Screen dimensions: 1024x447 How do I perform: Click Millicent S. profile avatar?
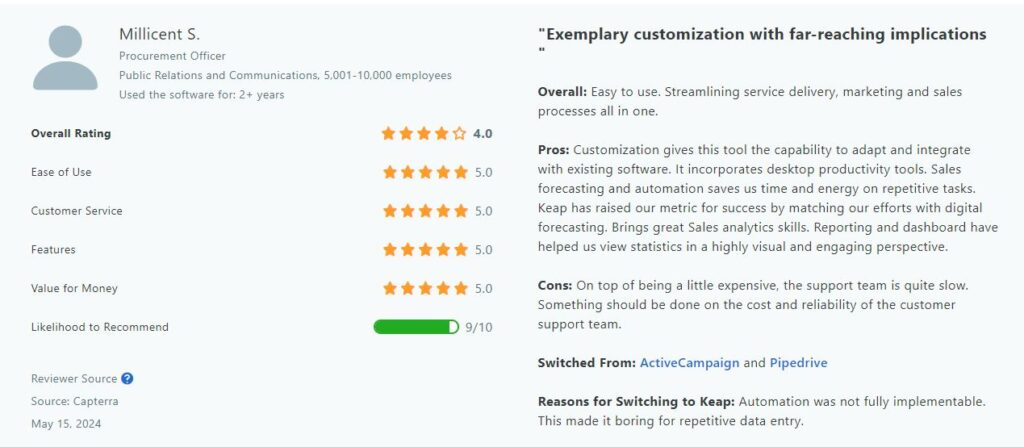(x=65, y=58)
